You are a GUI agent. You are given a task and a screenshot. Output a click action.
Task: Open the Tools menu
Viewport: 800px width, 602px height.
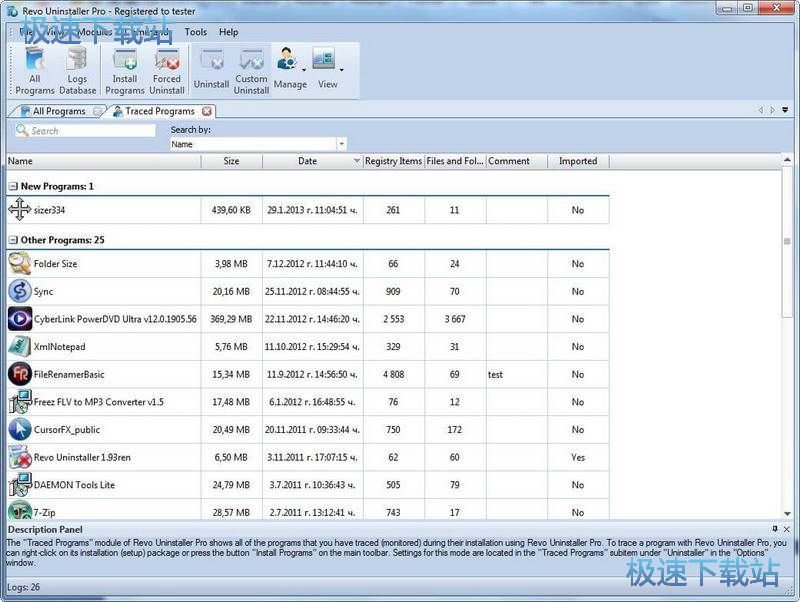point(195,32)
